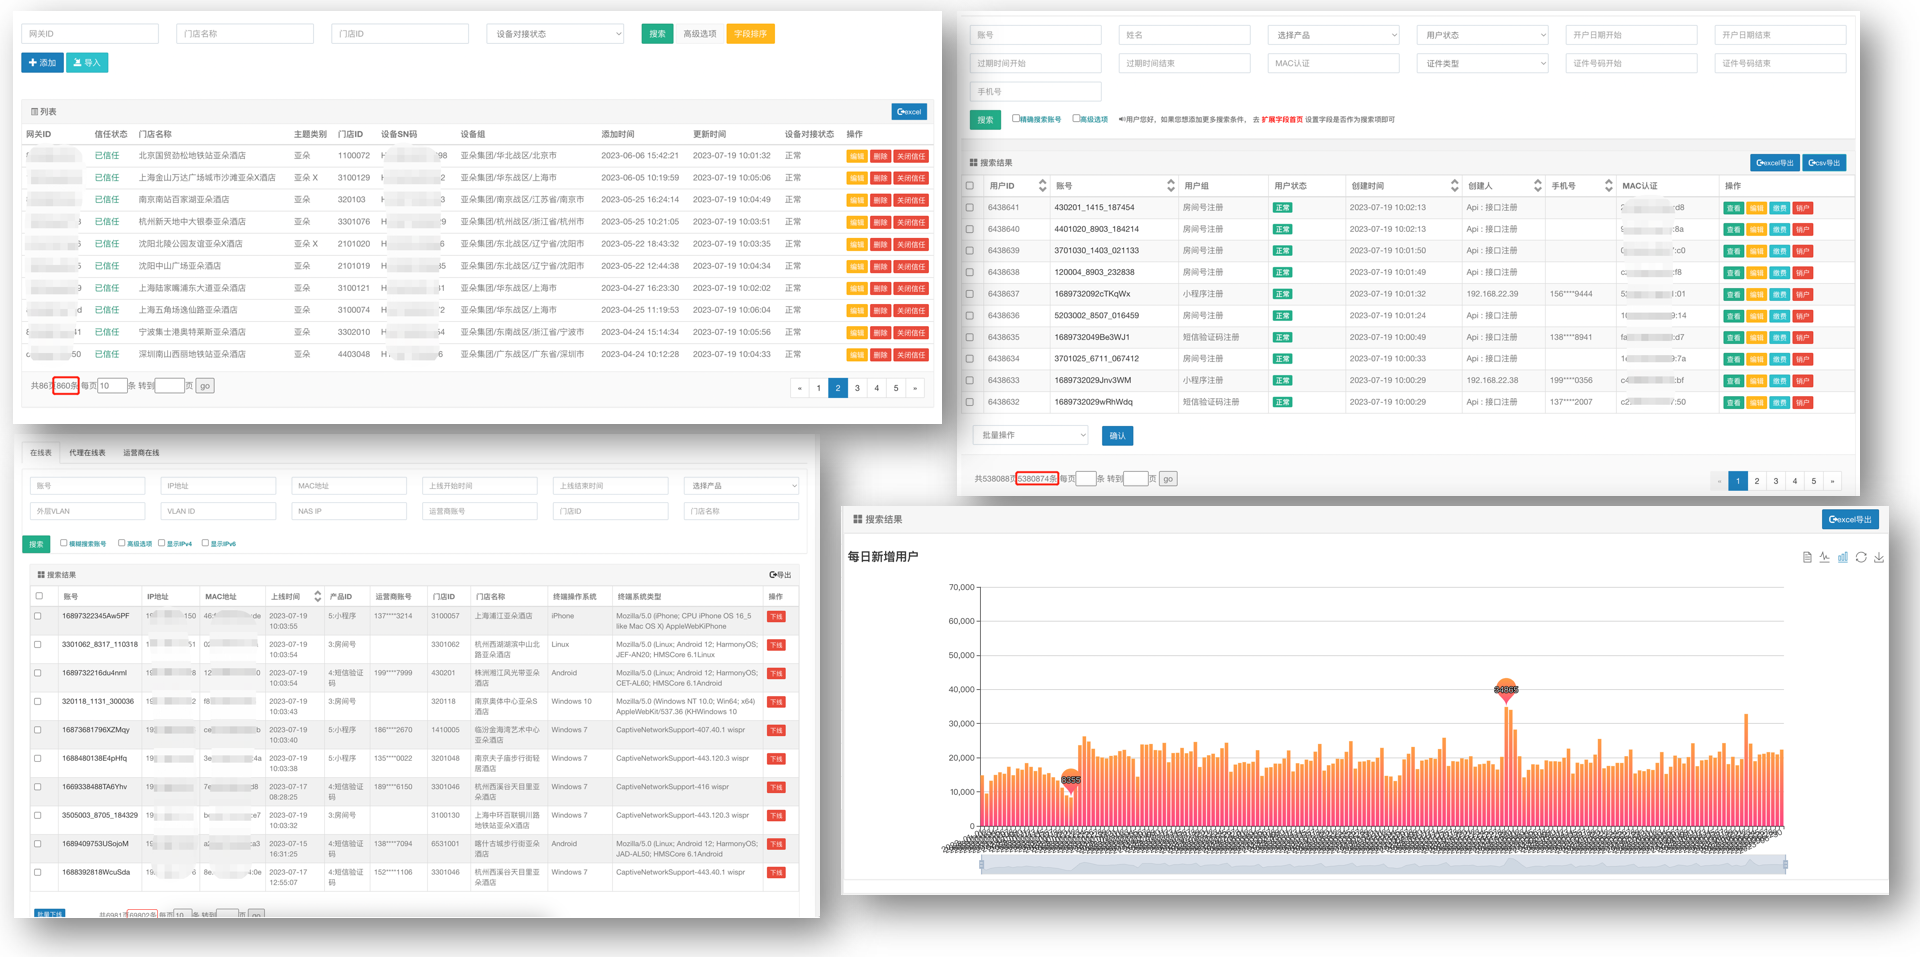The height and width of the screenshot is (957, 1920).
Task: Toggle 高级选项 checkbox in user search panel
Action: (x=1076, y=118)
